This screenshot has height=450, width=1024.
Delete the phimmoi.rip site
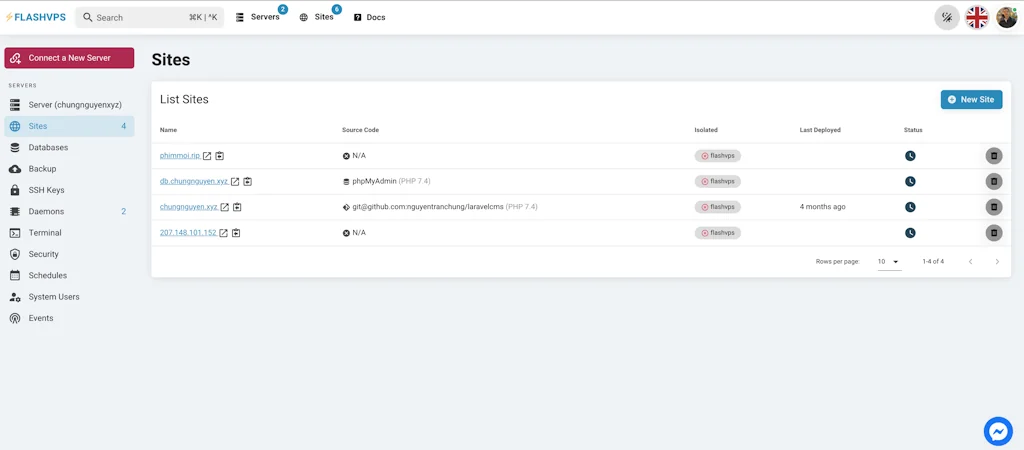point(993,156)
